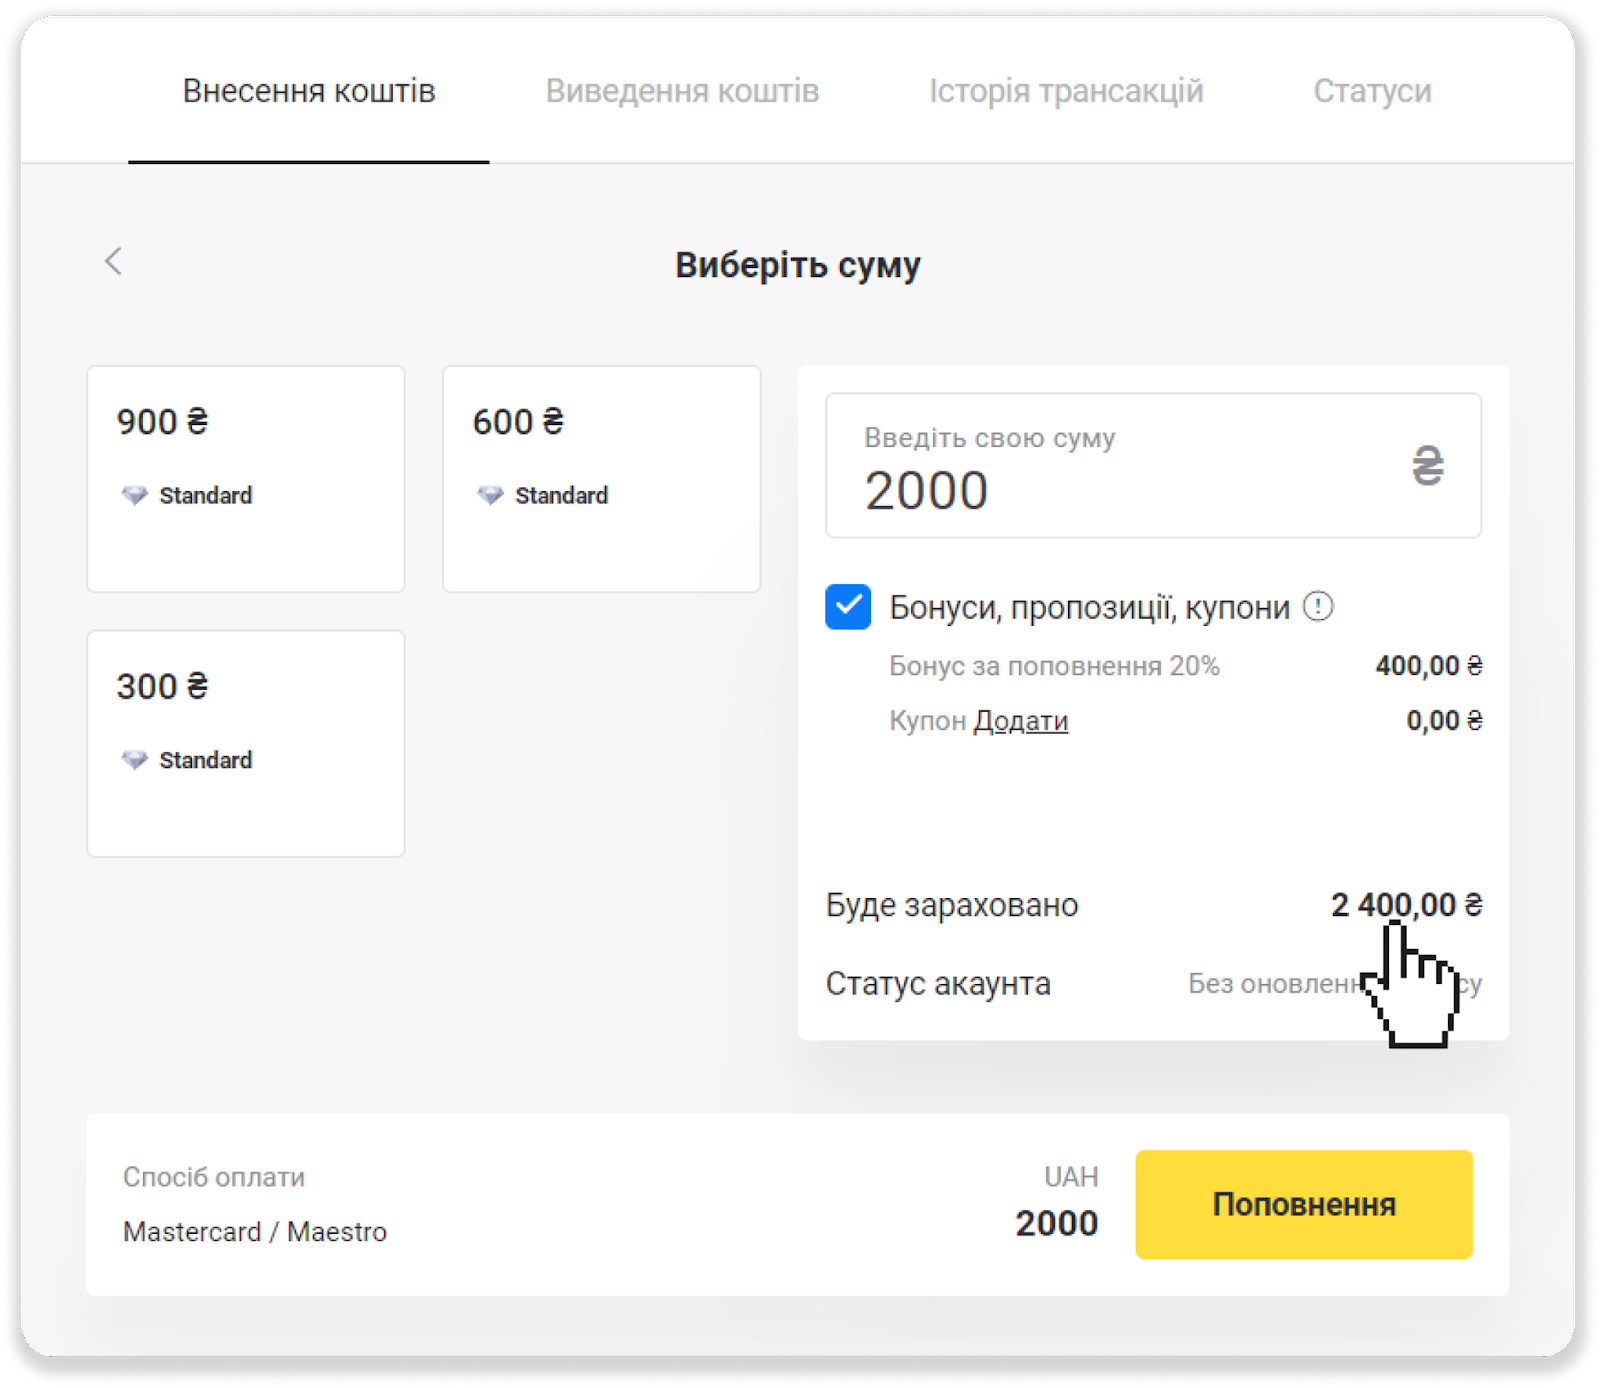Image resolution: width=1600 pixels, height=1388 pixels.
Task: Click diamond icon in 300 ₴ card
Action: point(134,761)
